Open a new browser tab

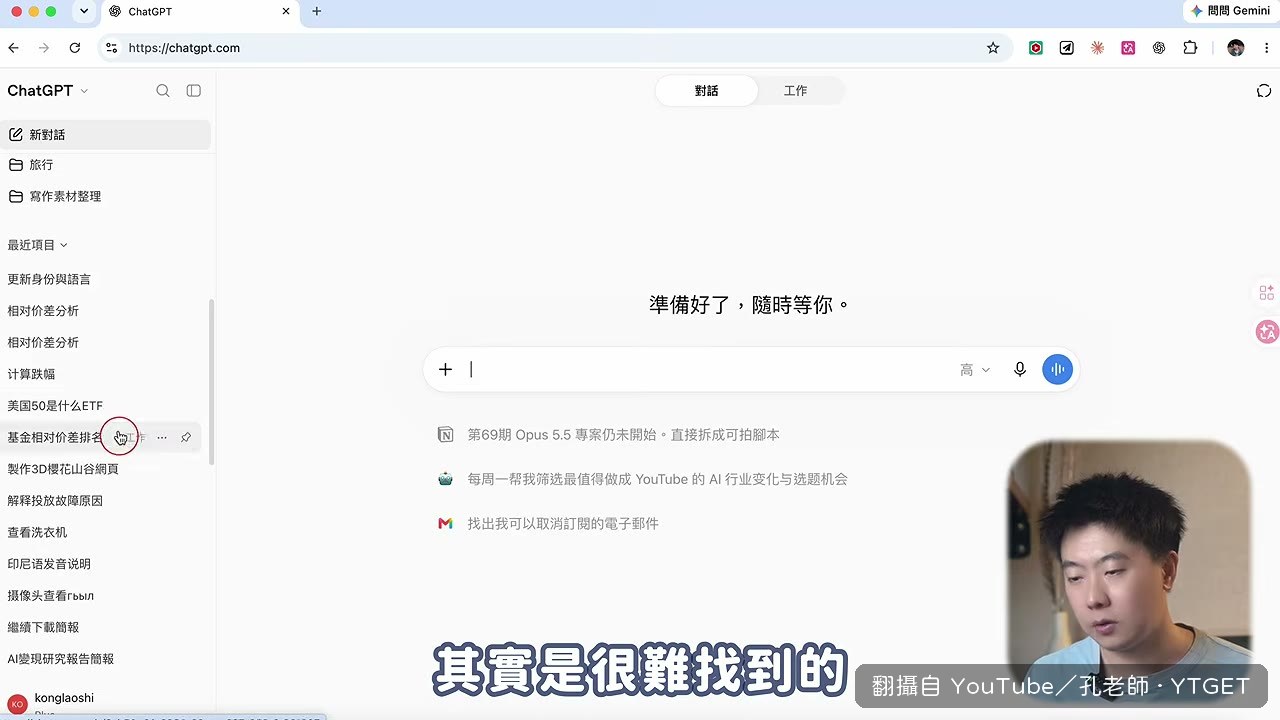pyautogui.click(x=317, y=11)
